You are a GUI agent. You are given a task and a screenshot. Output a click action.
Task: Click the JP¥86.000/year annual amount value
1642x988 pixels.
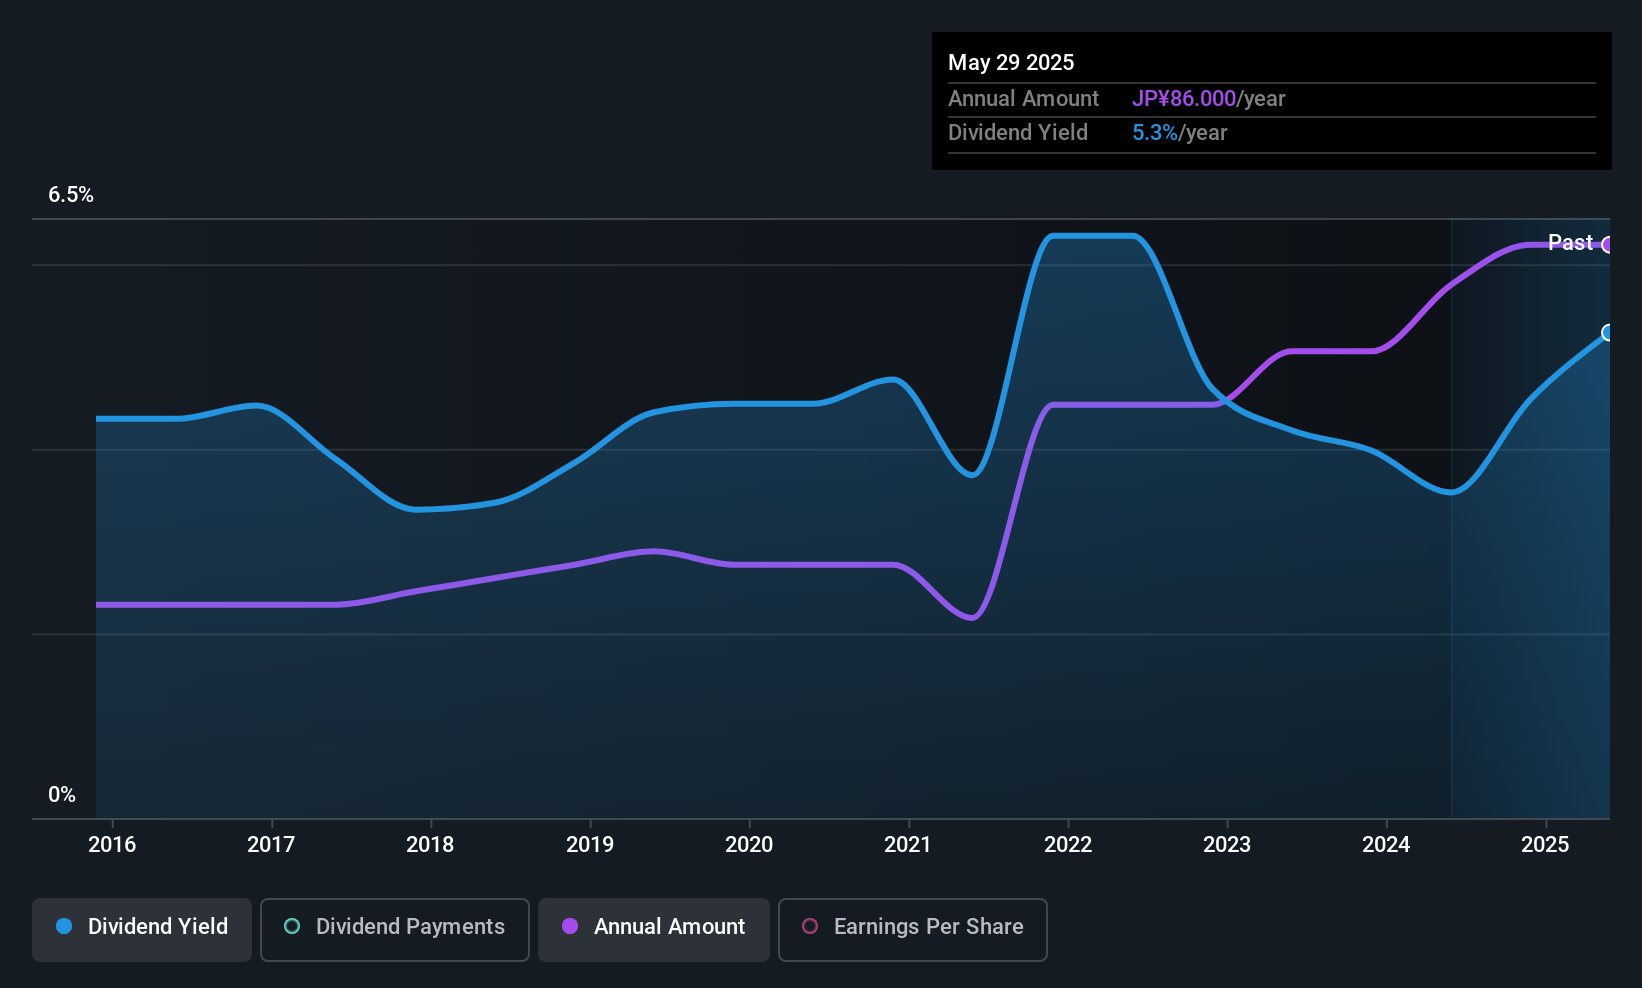tap(1208, 99)
